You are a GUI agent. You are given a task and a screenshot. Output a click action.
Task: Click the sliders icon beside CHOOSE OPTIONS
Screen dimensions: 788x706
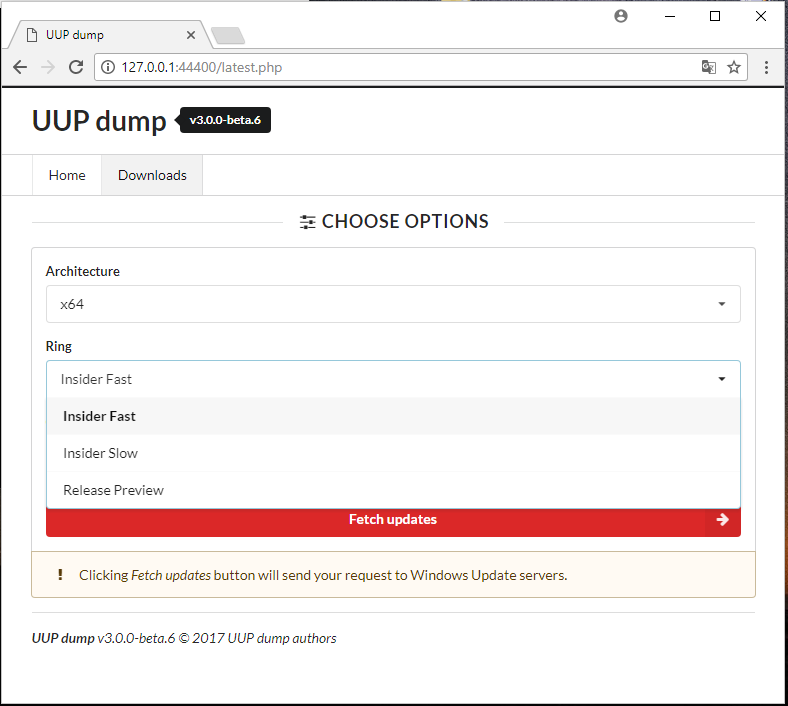coord(307,222)
